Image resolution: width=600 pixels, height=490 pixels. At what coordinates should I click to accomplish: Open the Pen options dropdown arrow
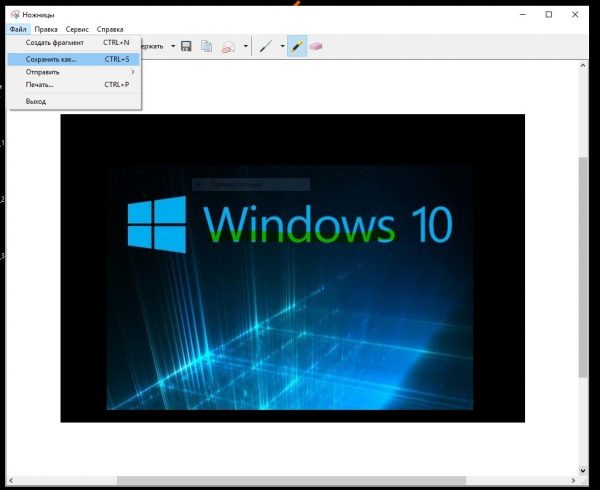tap(282, 46)
